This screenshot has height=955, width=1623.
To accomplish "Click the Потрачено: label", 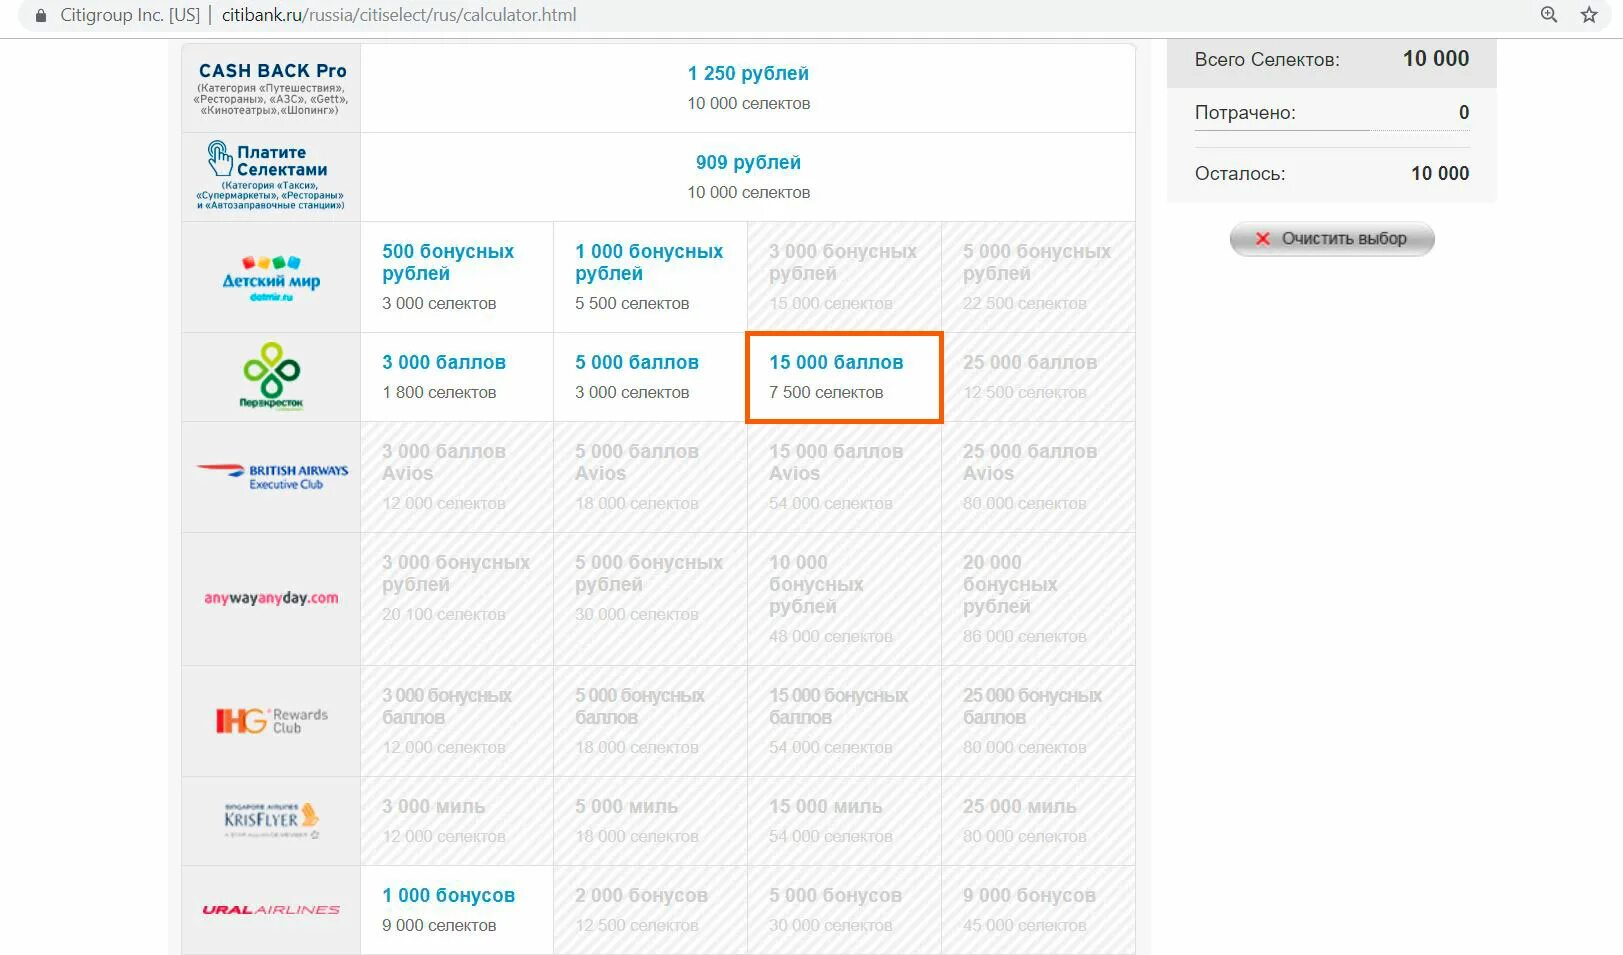I will click(1245, 113).
